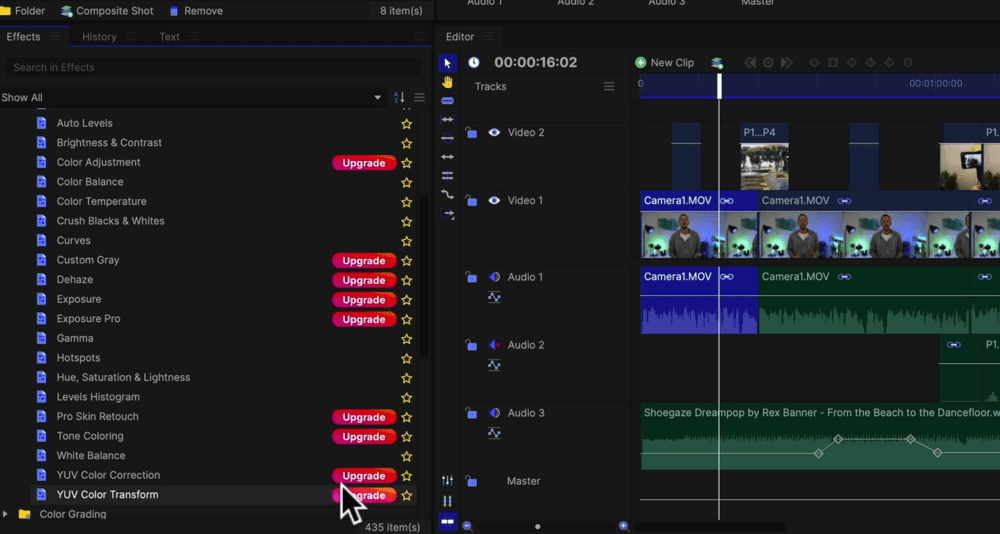This screenshot has width=1000, height=534.
Task: Open the Tracks hamburger menu
Action: coord(609,86)
